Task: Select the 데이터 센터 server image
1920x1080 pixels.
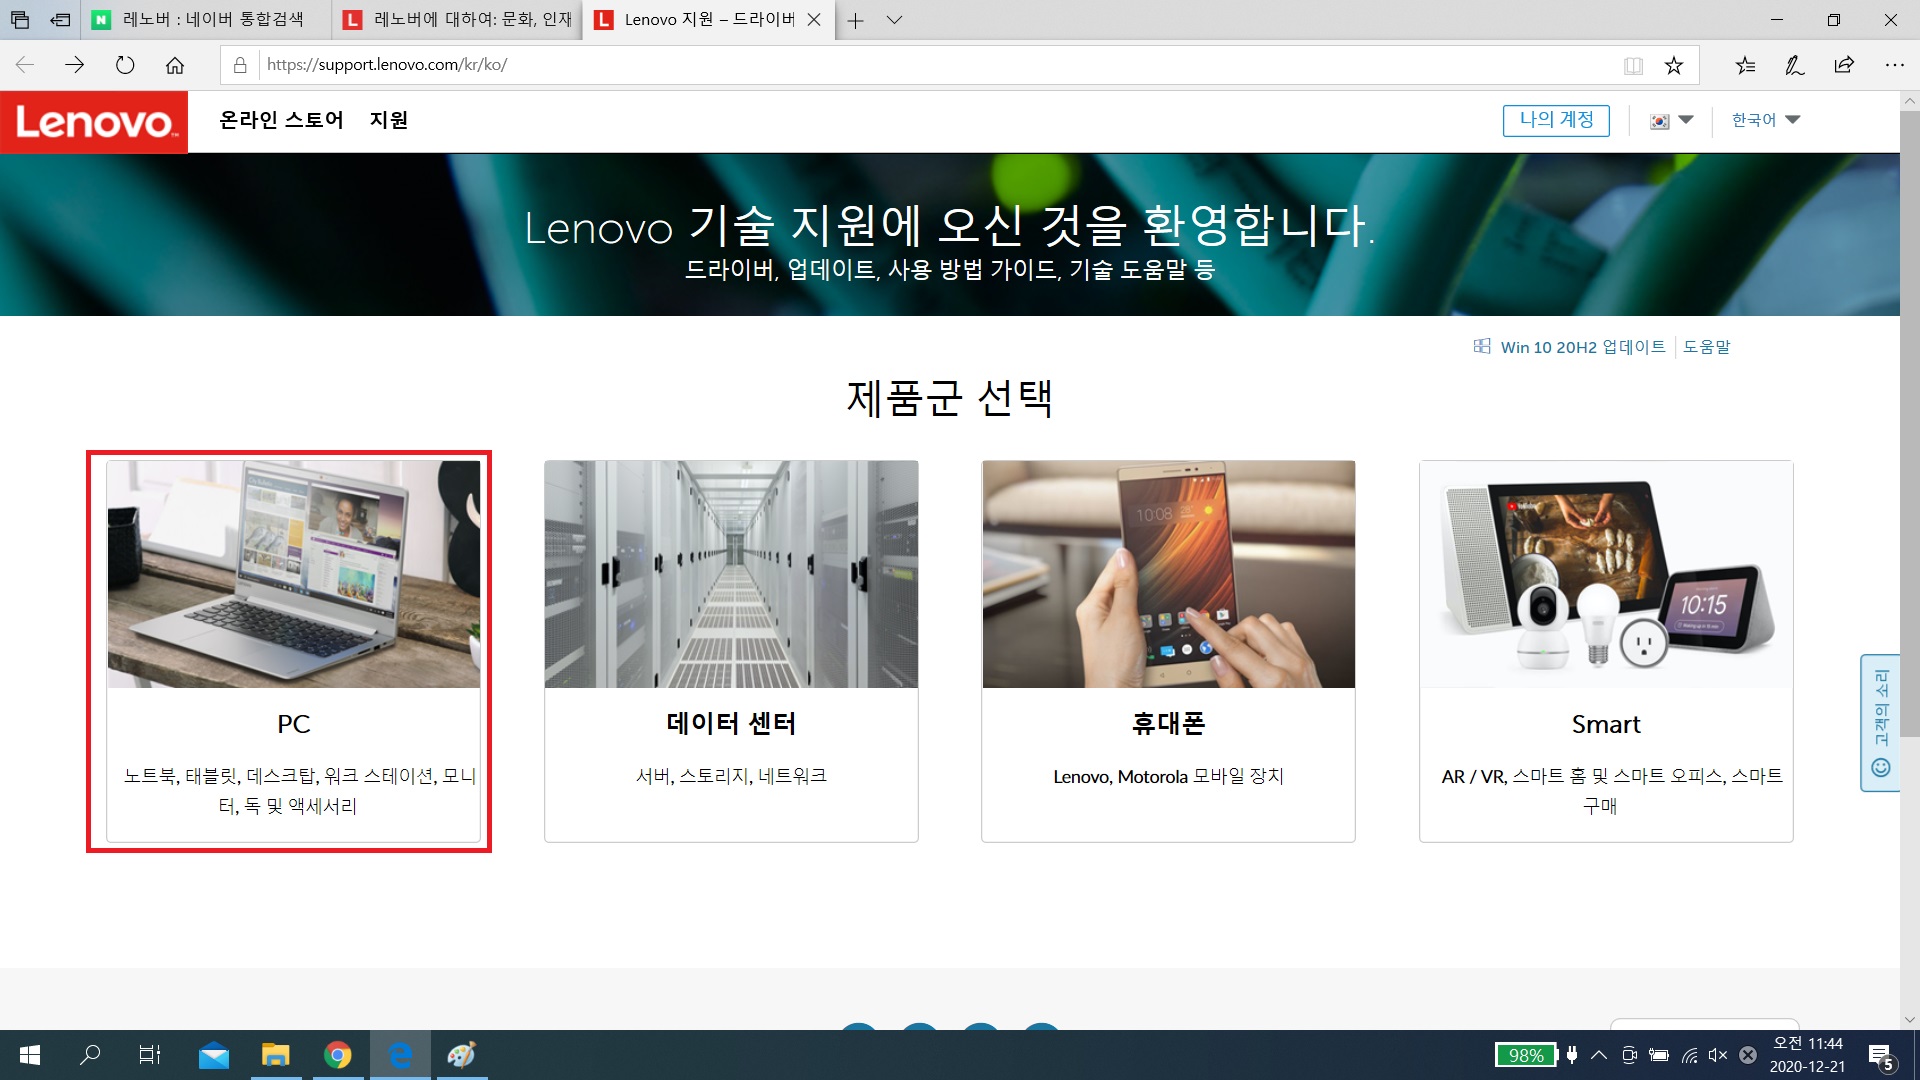Action: pos(731,574)
